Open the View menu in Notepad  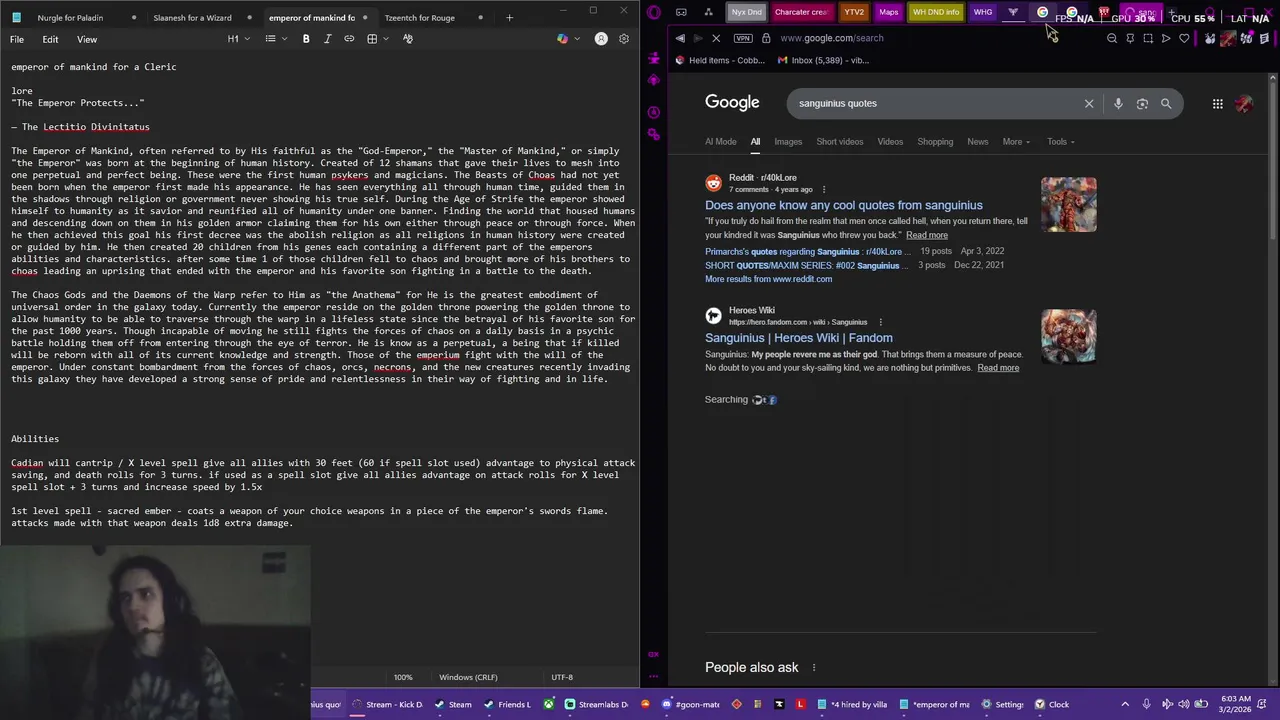[87, 39]
